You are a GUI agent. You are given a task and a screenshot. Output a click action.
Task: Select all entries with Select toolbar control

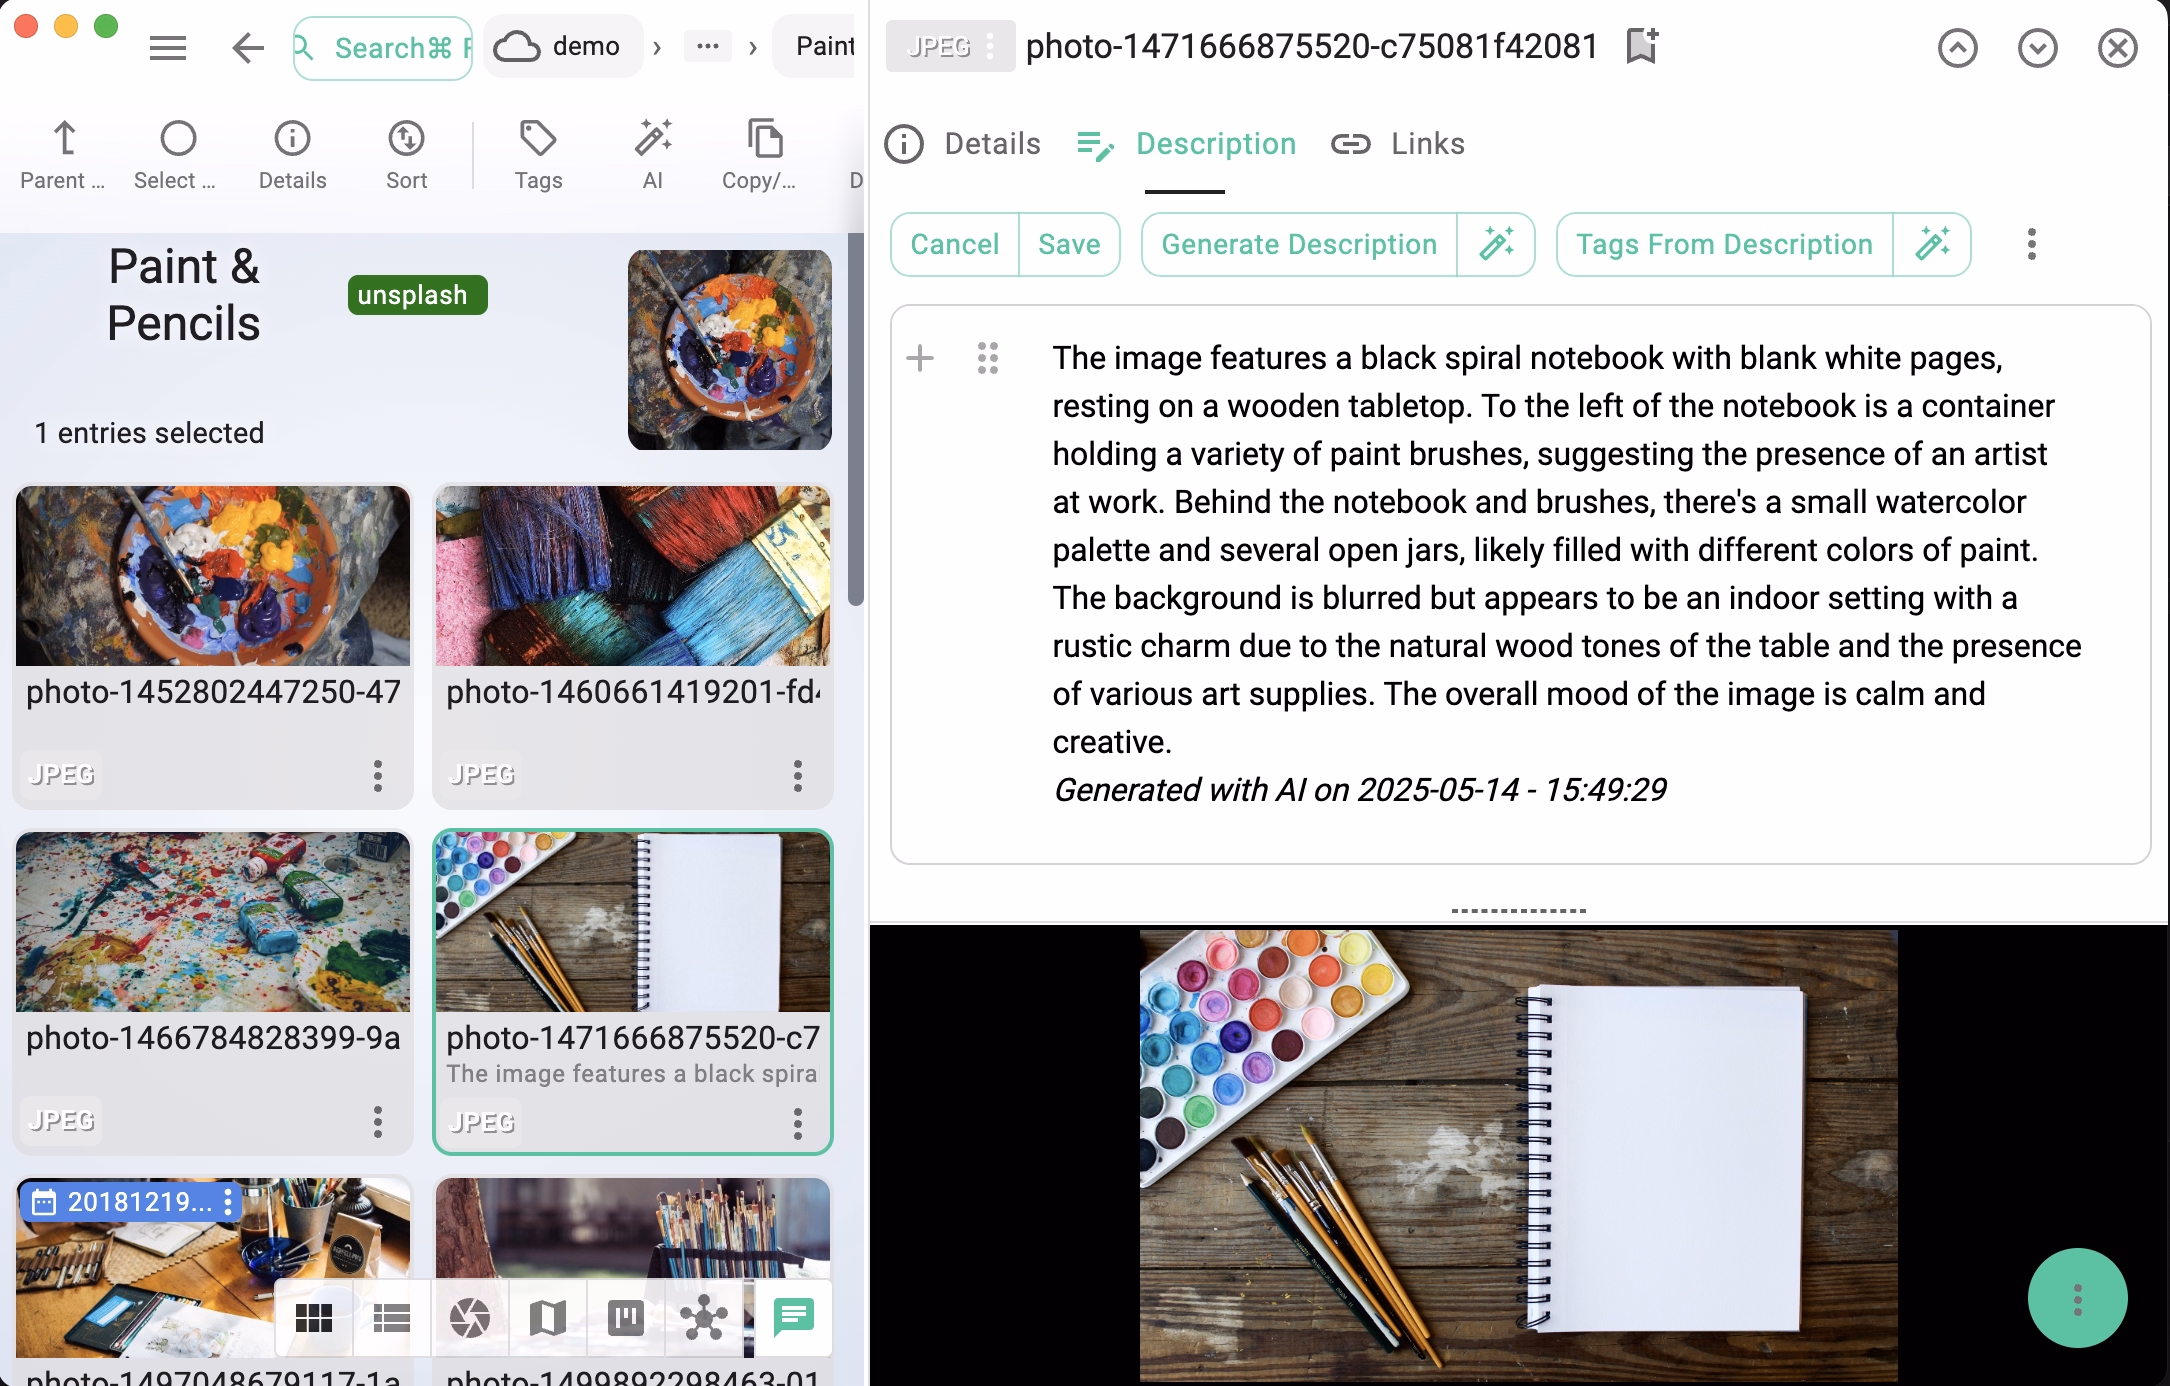(x=176, y=152)
